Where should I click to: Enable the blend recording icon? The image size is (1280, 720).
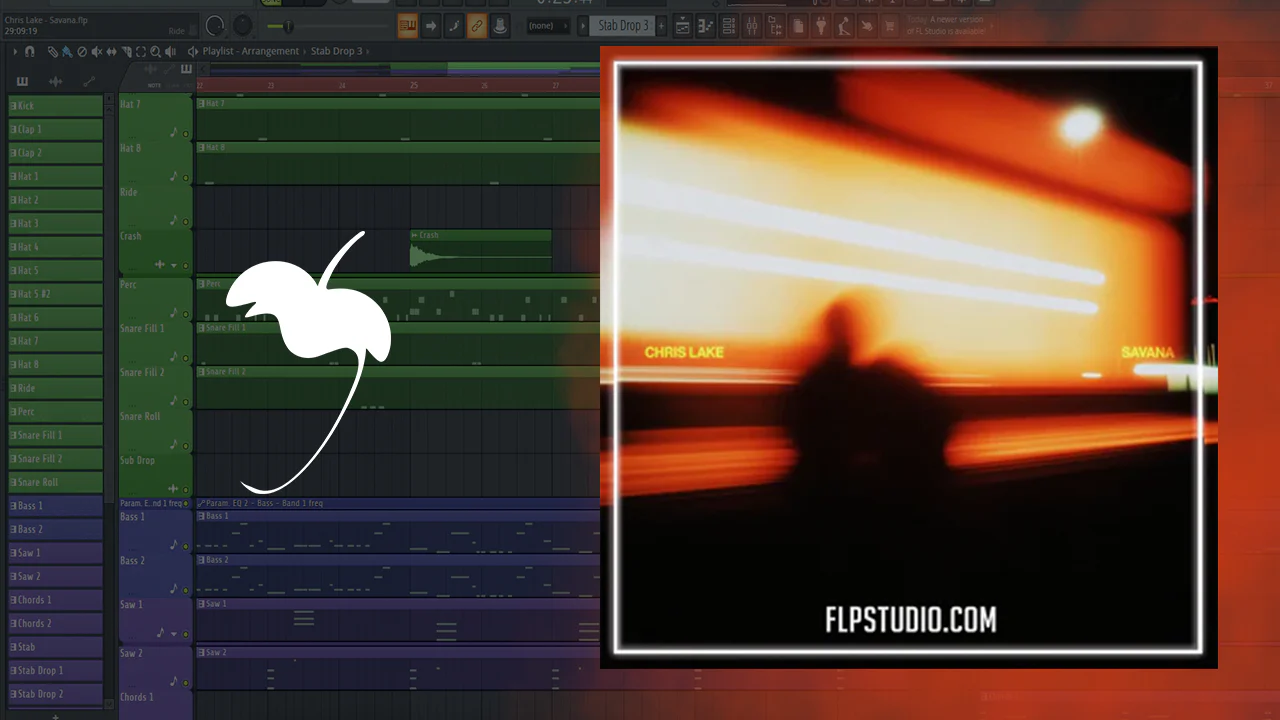pyautogui.click(x=454, y=26)
